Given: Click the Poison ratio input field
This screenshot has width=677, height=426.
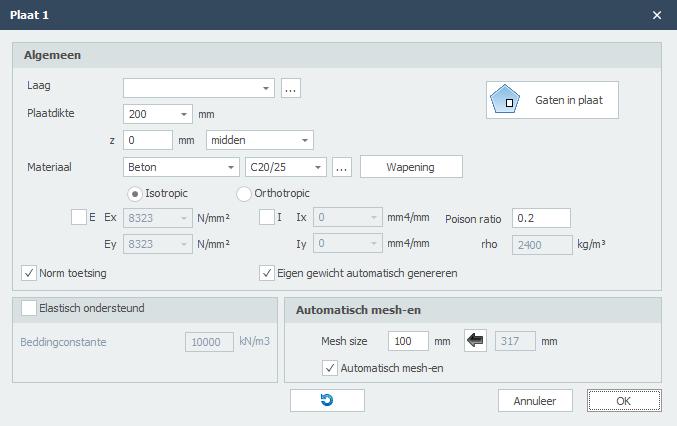Looking at the screenshot, I should (x=541, y=218).
